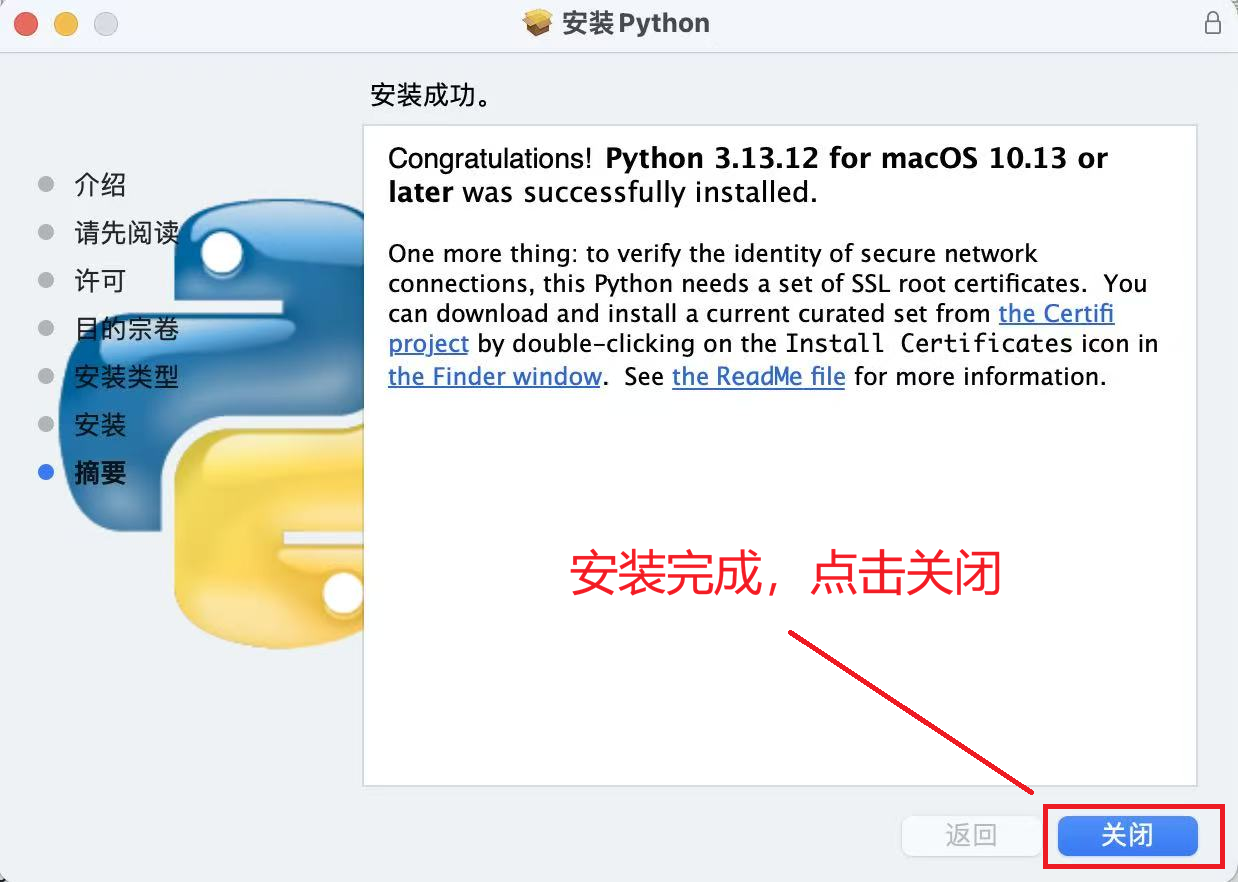This screenshot has width=1238, height=882.
Task: Open the Finder window link
Action: [494, 376]
